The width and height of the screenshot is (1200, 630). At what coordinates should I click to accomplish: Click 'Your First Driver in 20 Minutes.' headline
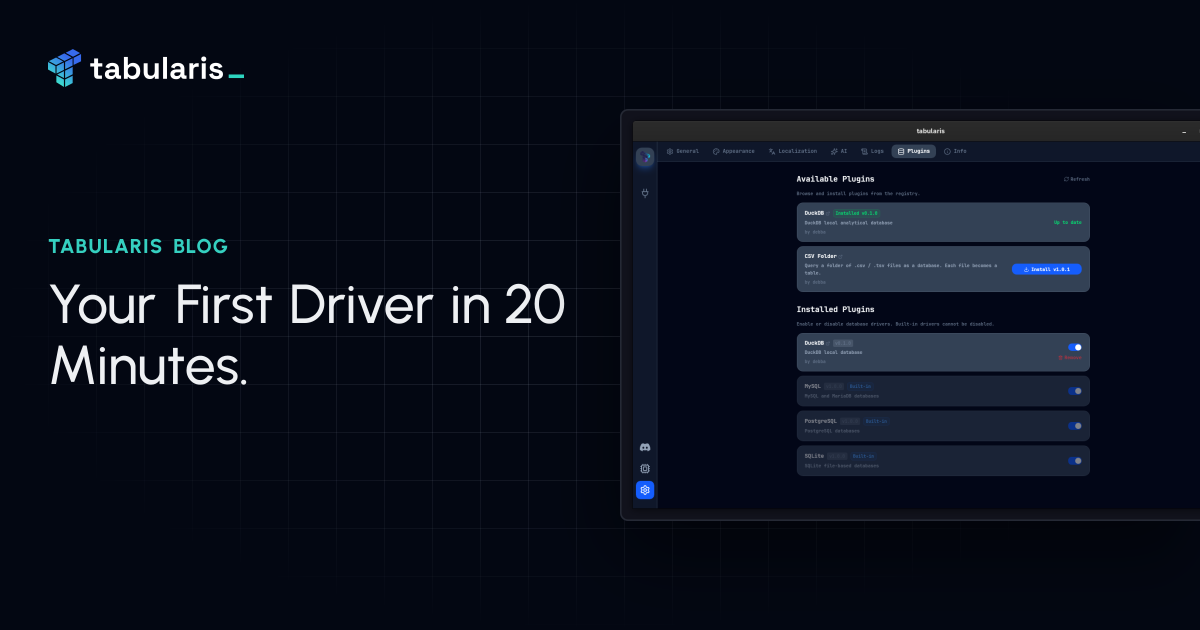click(x=308, y=335)
